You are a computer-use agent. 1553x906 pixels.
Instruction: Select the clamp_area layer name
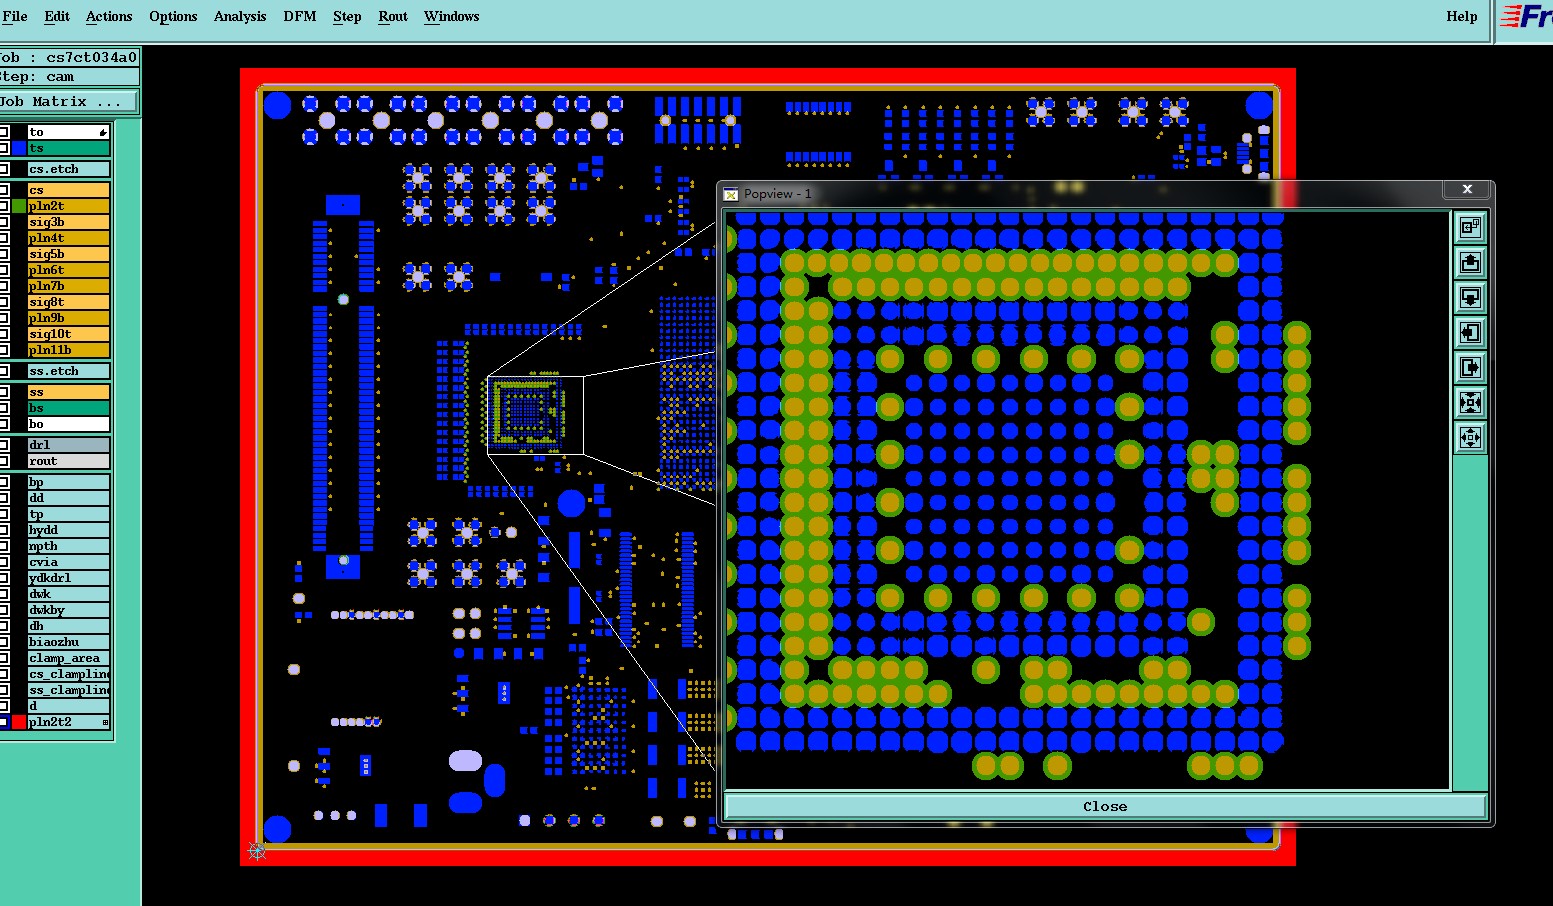[68, 658]
